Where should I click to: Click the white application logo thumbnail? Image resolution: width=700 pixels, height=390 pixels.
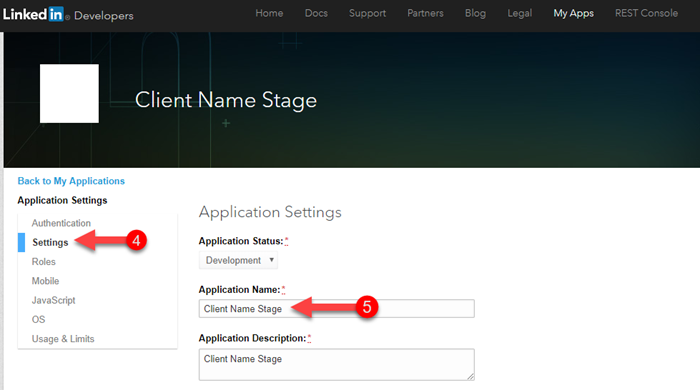pos(69,93)
